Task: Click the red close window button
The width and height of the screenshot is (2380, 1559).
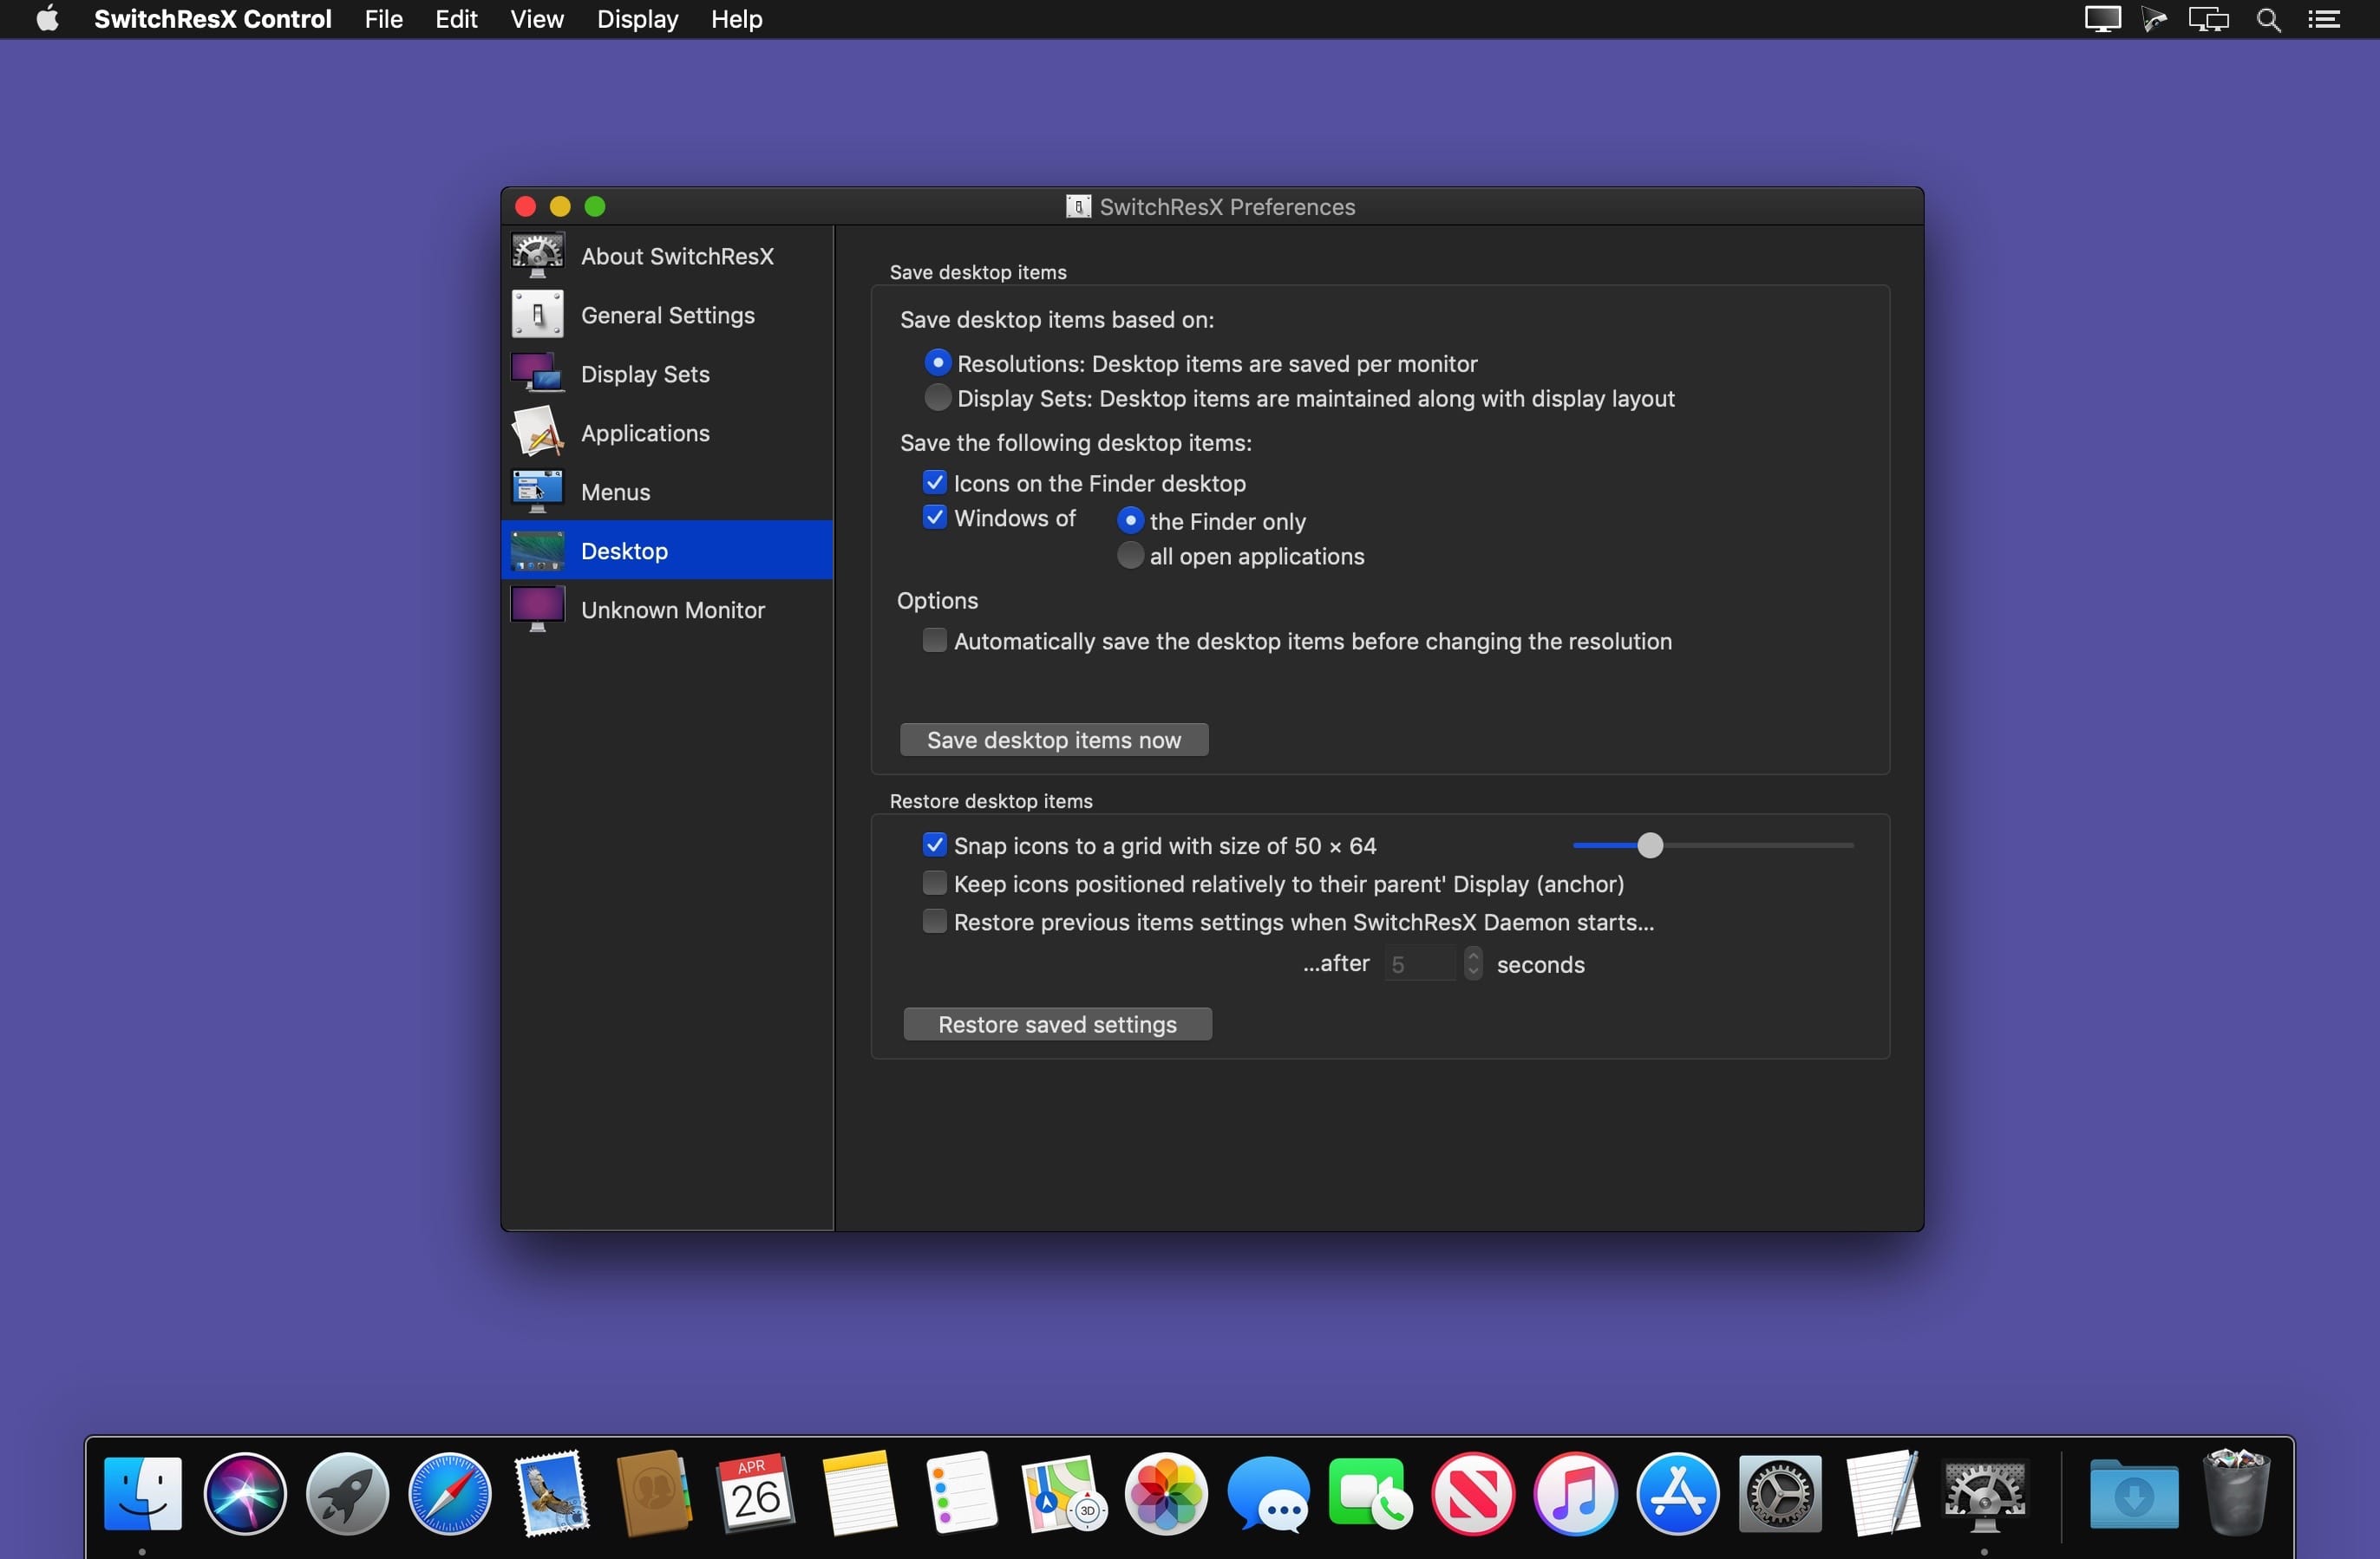Action: (525, 206)
